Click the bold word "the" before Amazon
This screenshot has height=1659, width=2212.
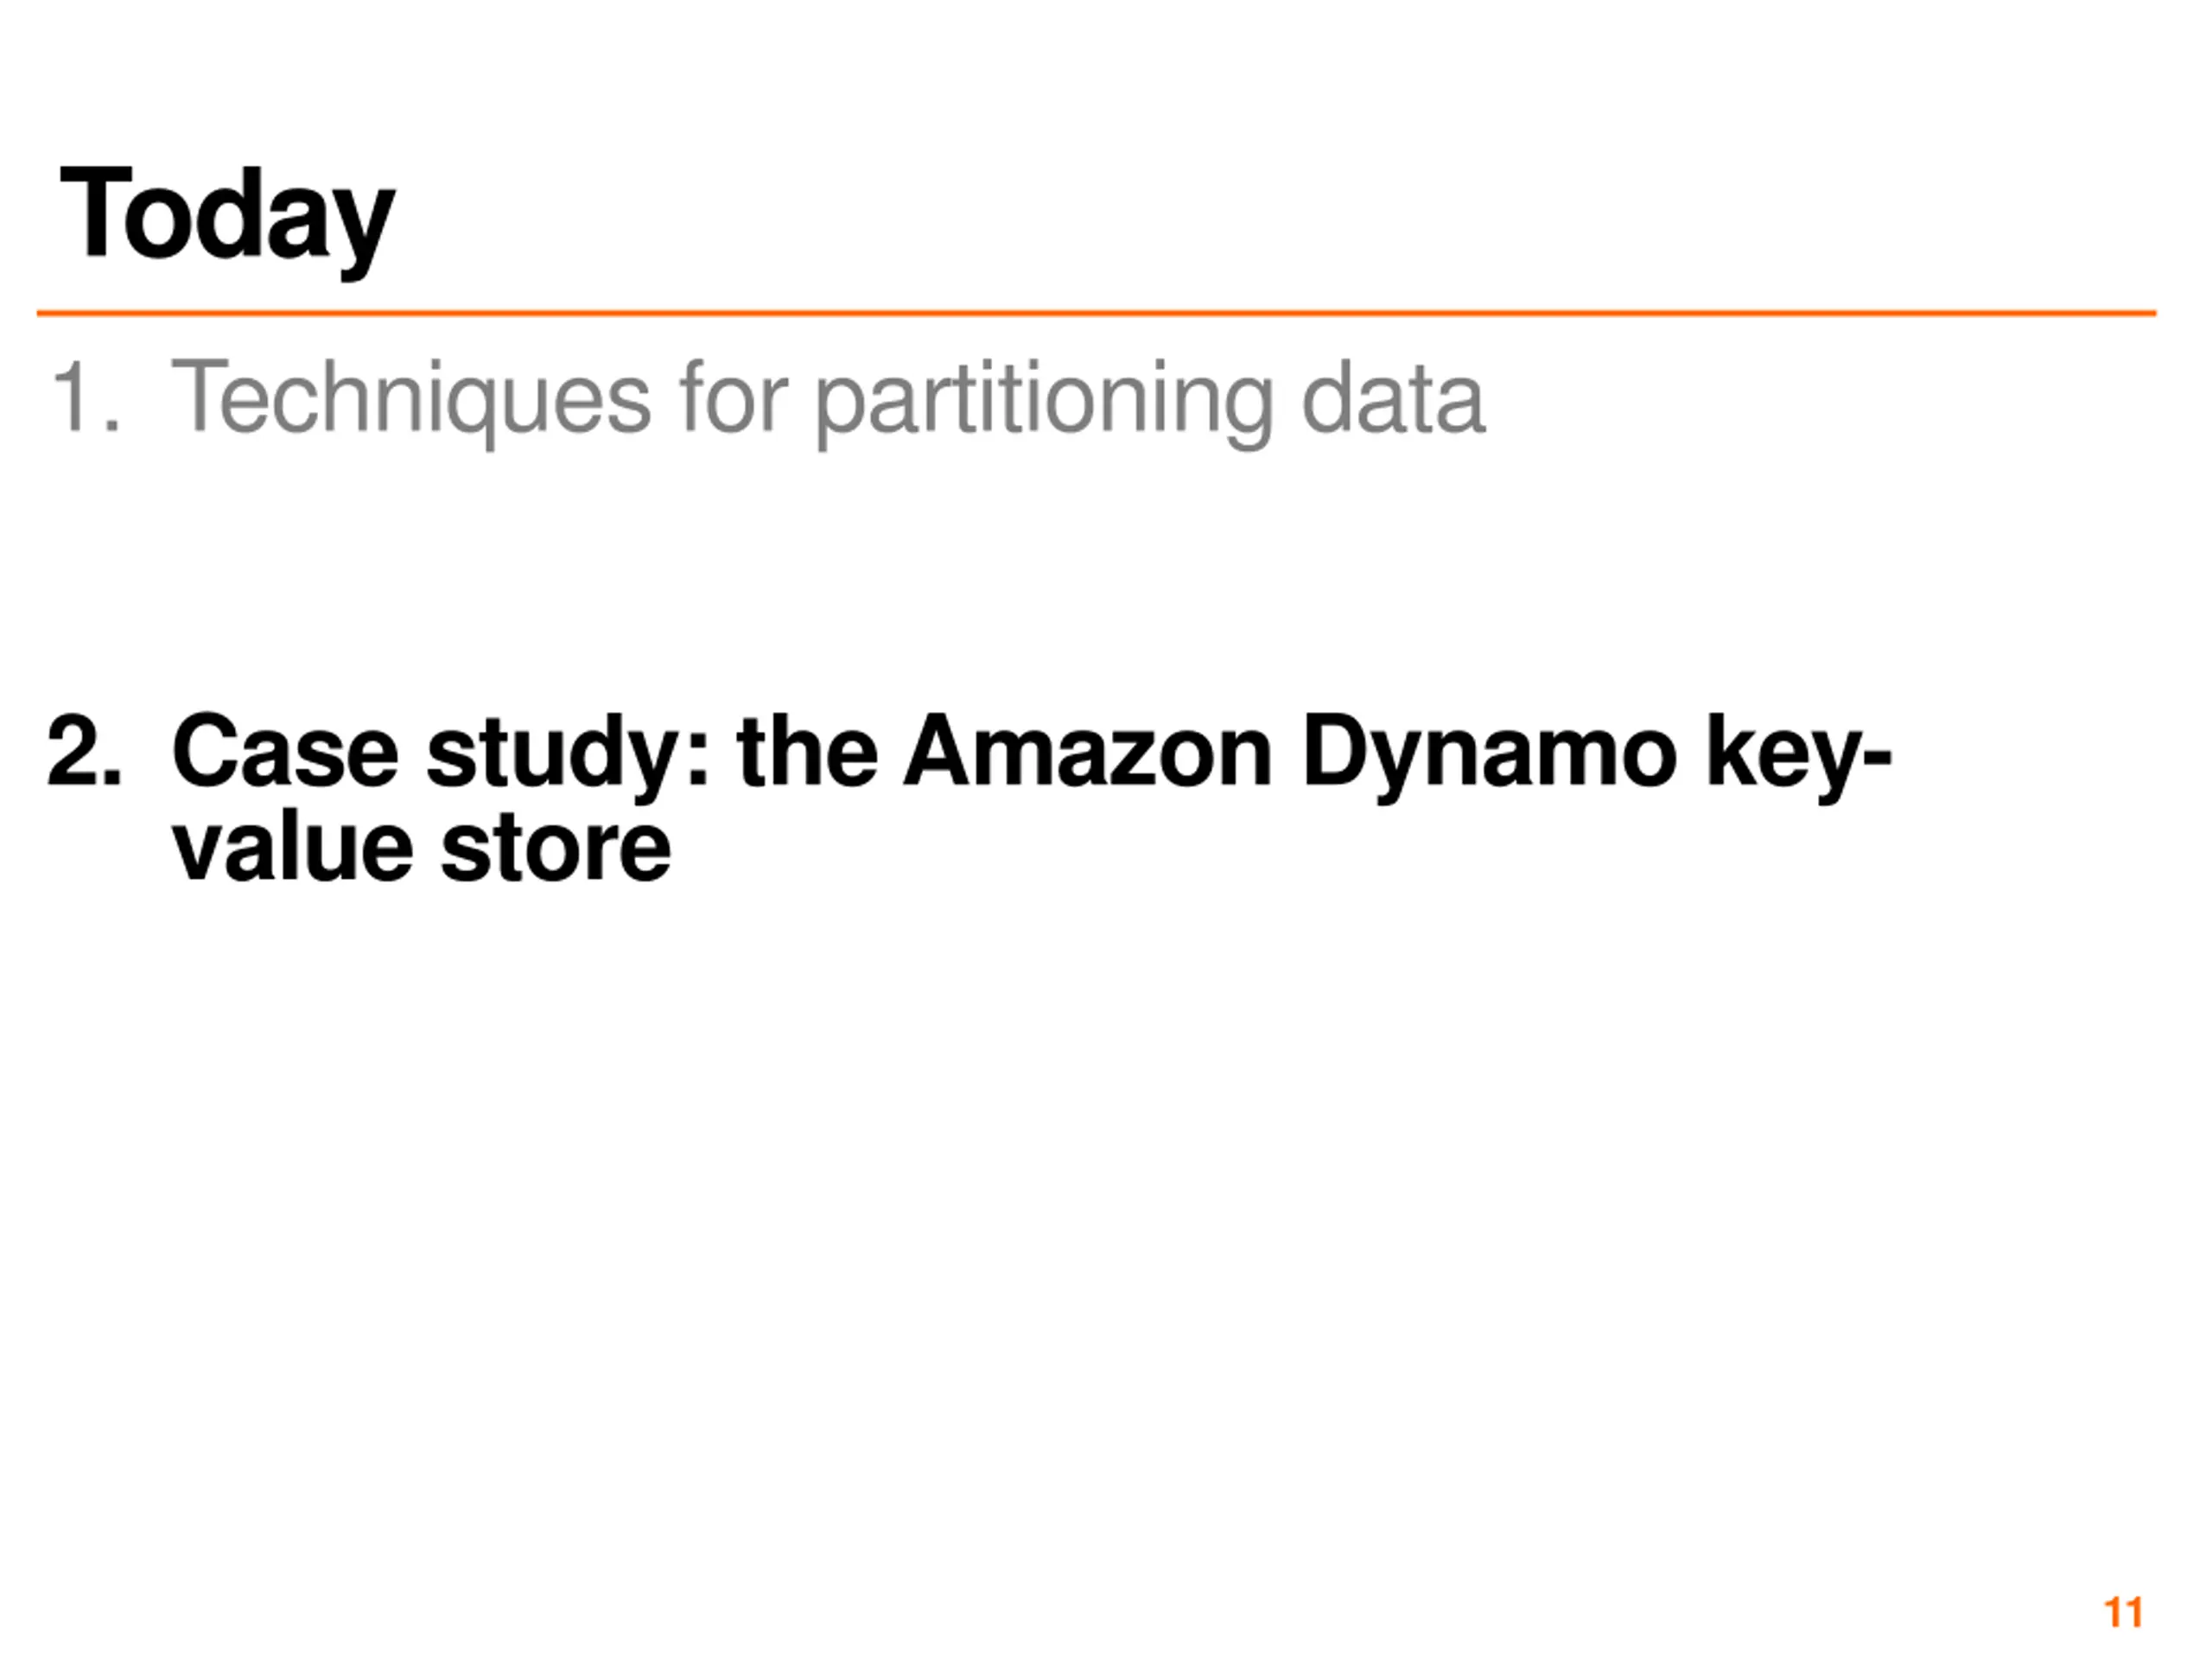point(807,751)
